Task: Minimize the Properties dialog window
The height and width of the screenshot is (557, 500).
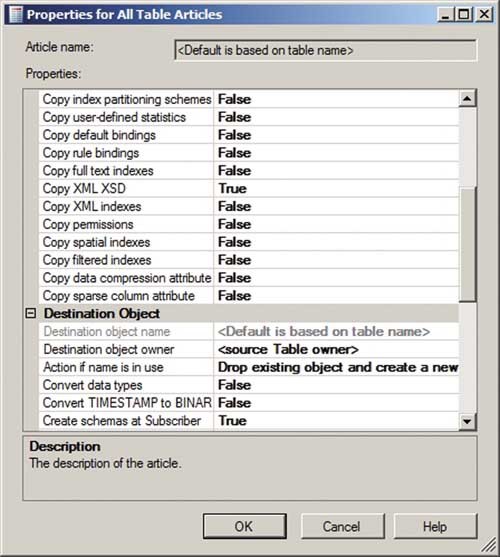Action: pyautogui.click(x=445, y=15)
